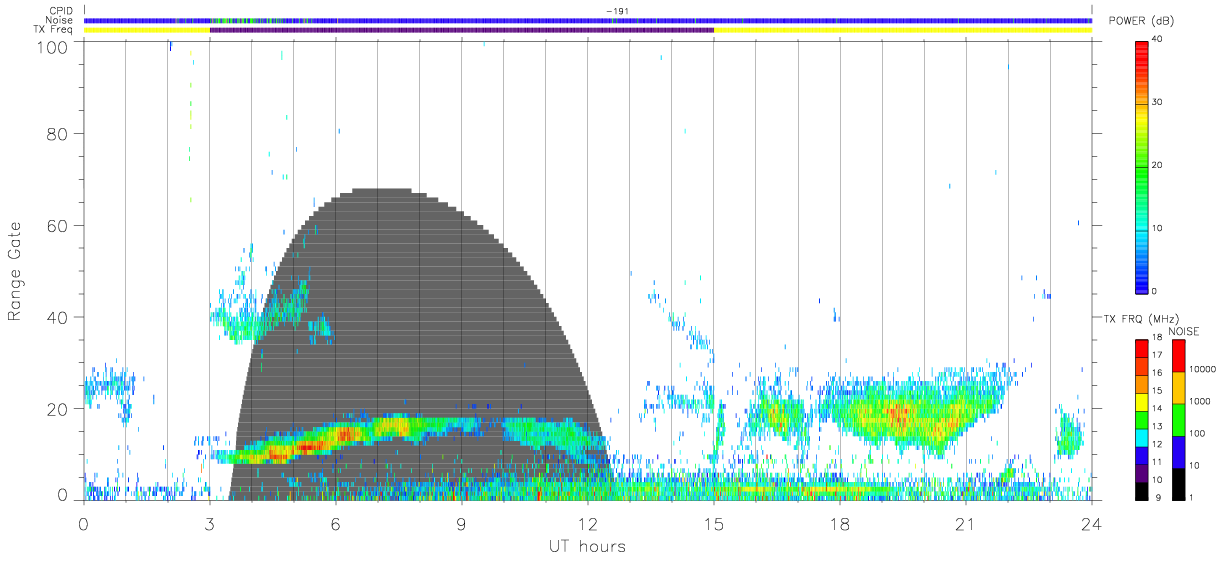
Task: Click the 60 tick on Range Gate axis
Action: [60, 225]
